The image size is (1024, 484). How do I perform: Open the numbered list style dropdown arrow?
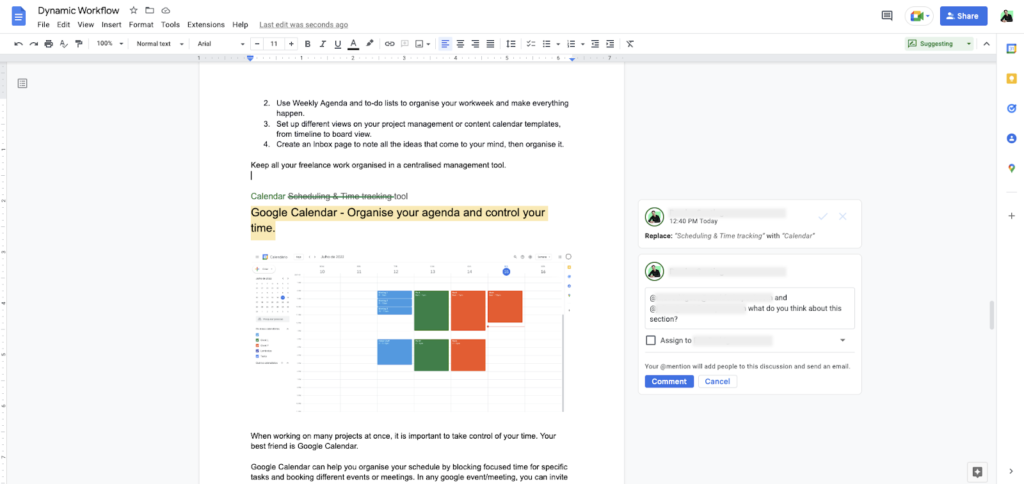[583, 44]
